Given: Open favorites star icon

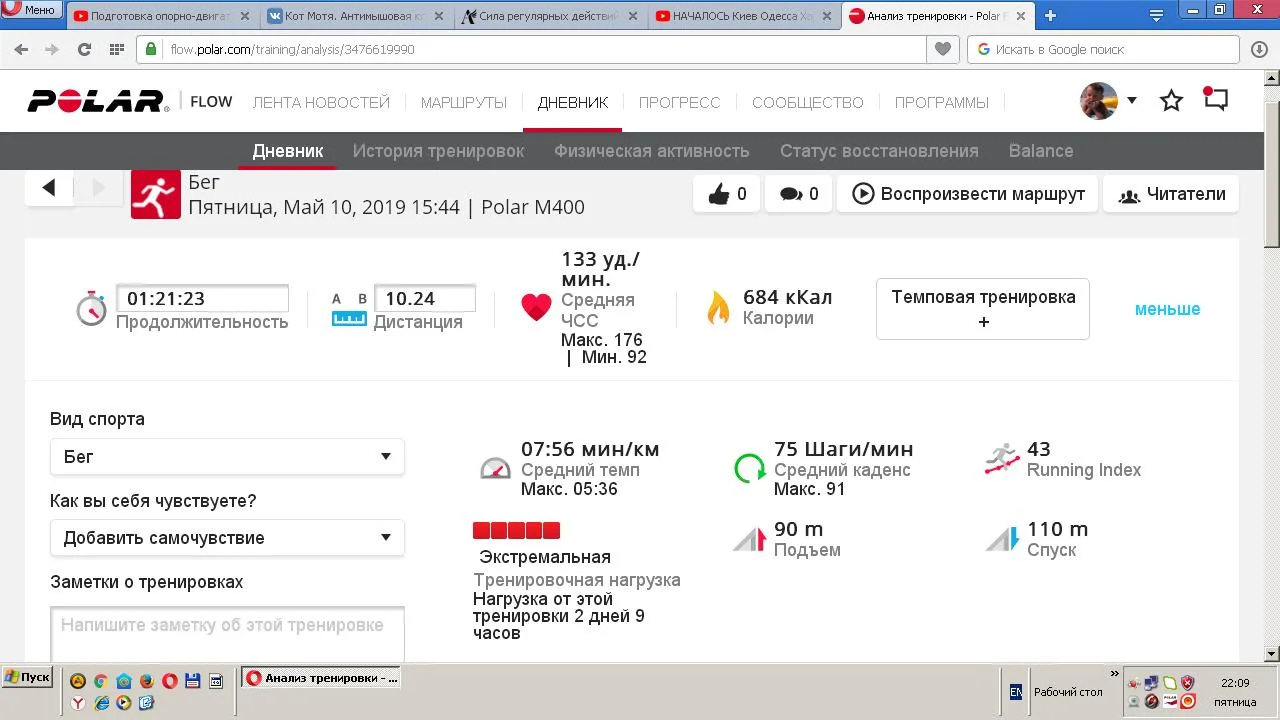Looking at the screenshot, I should (1171, 100).
